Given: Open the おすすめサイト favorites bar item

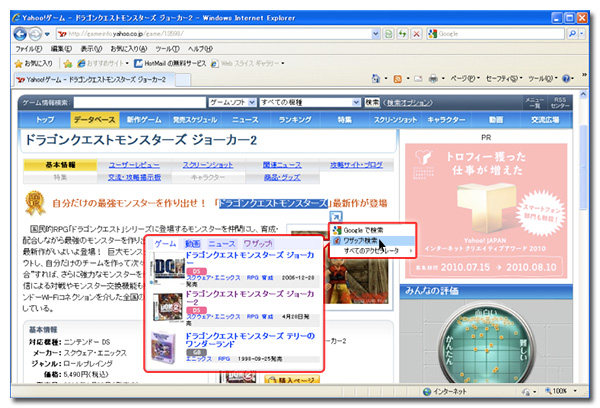Looking at the screenshot, I should click(x=103, y=64).
